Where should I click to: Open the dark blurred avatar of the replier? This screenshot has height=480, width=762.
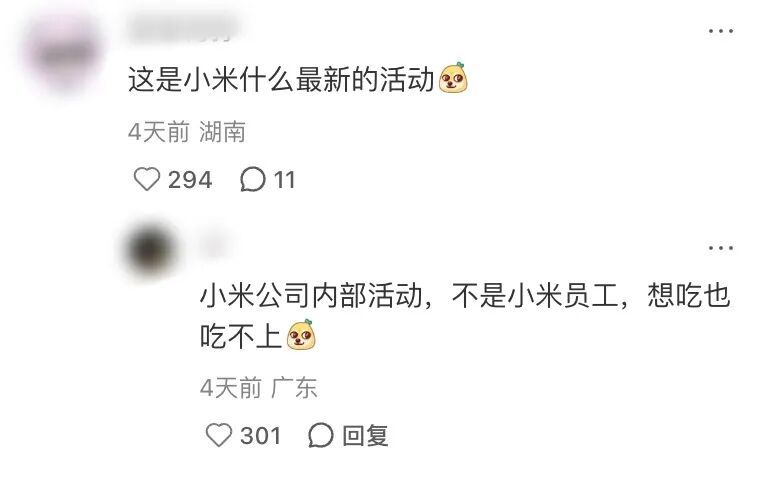[151, 251]
